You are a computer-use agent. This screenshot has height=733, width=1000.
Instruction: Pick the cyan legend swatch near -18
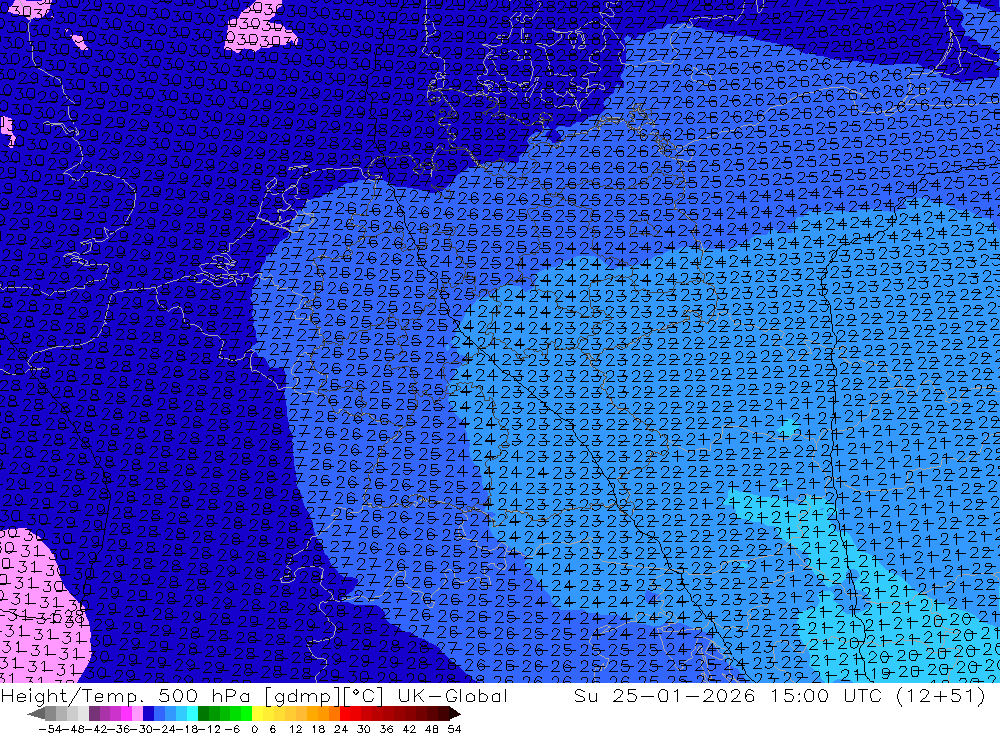pyautogui.click(x=192, y=714)
